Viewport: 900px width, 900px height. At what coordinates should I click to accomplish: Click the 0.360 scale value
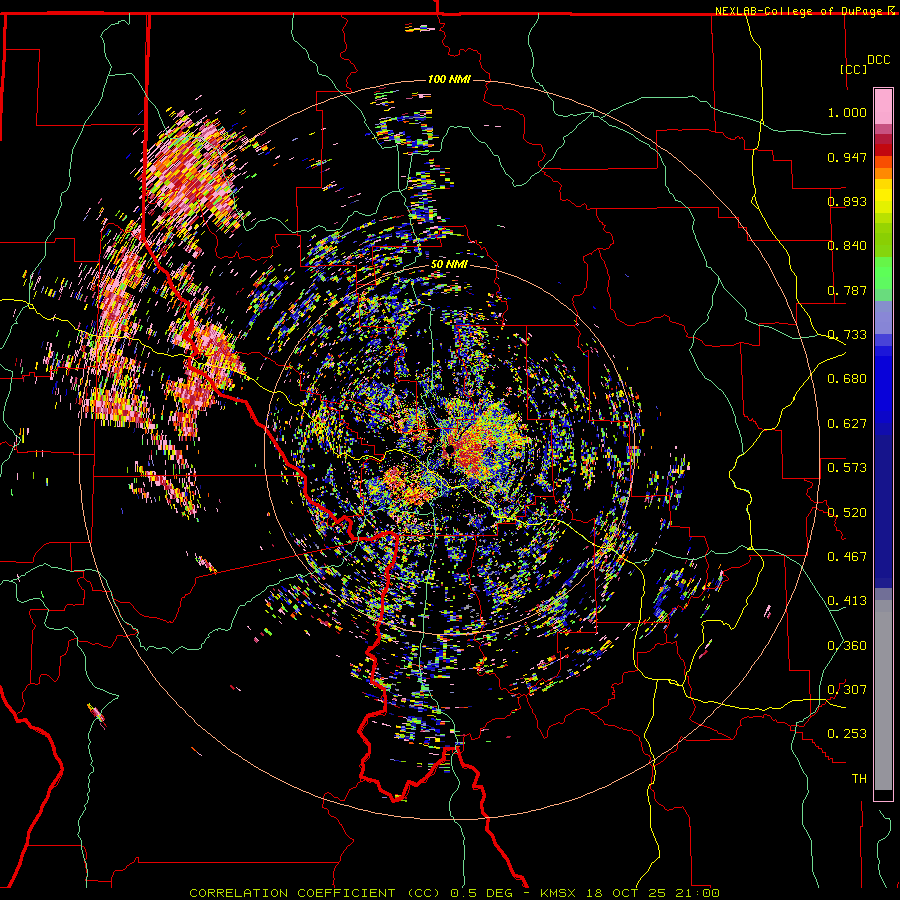click(x=847, y=646)
